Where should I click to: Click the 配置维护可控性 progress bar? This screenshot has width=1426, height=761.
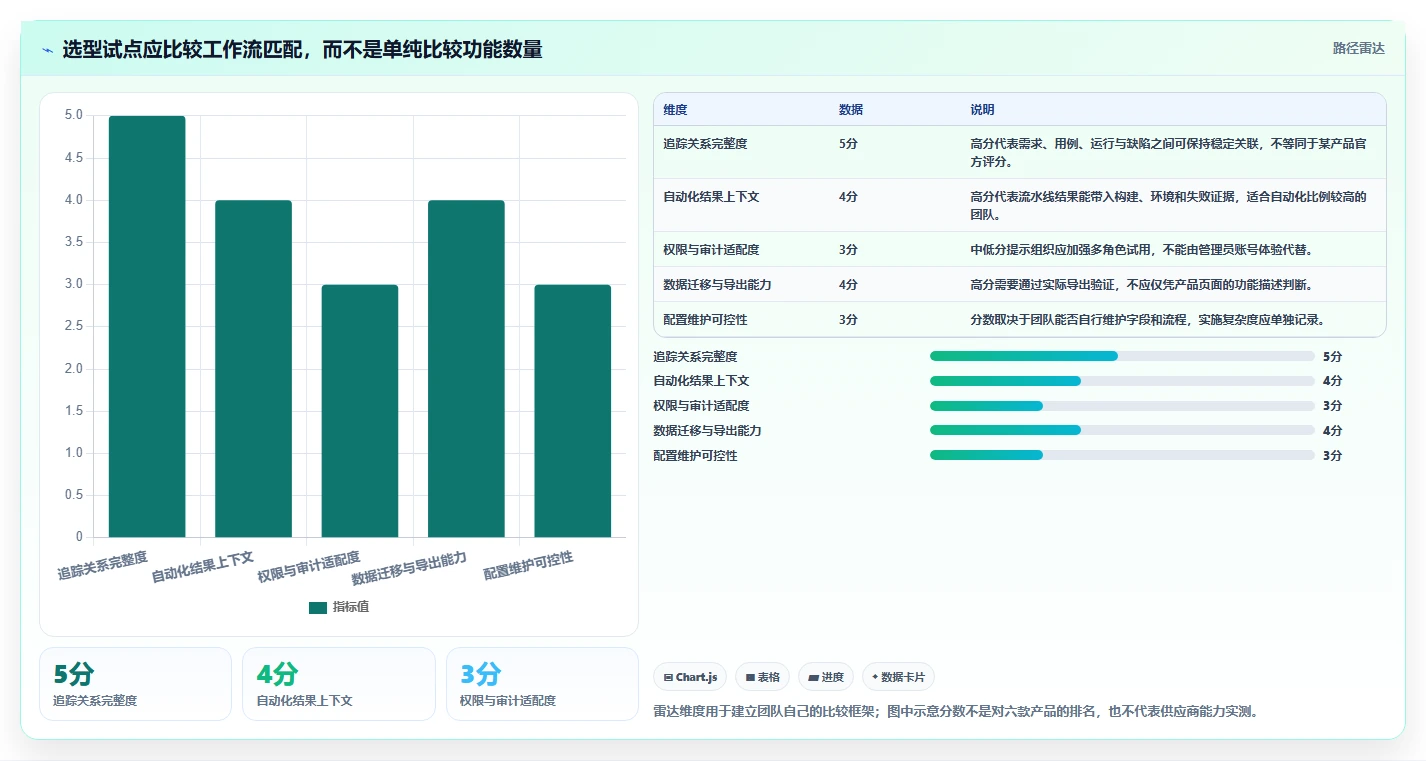coord(1122,455)
